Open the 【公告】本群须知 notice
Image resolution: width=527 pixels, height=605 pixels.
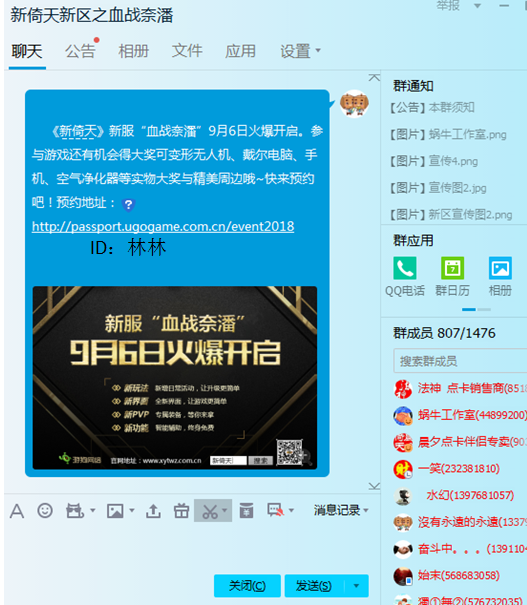click(x=431, y=107)
